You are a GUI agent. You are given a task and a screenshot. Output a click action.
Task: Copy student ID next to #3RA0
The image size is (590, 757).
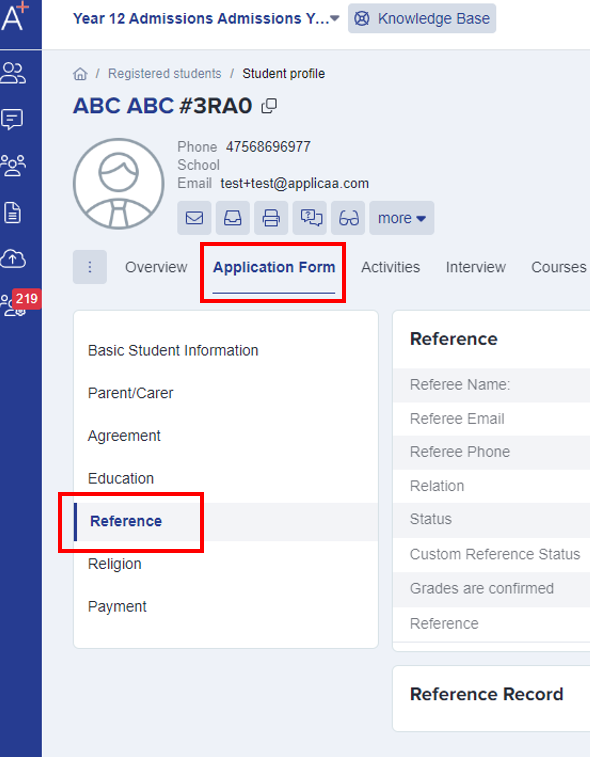coord(269,106)
